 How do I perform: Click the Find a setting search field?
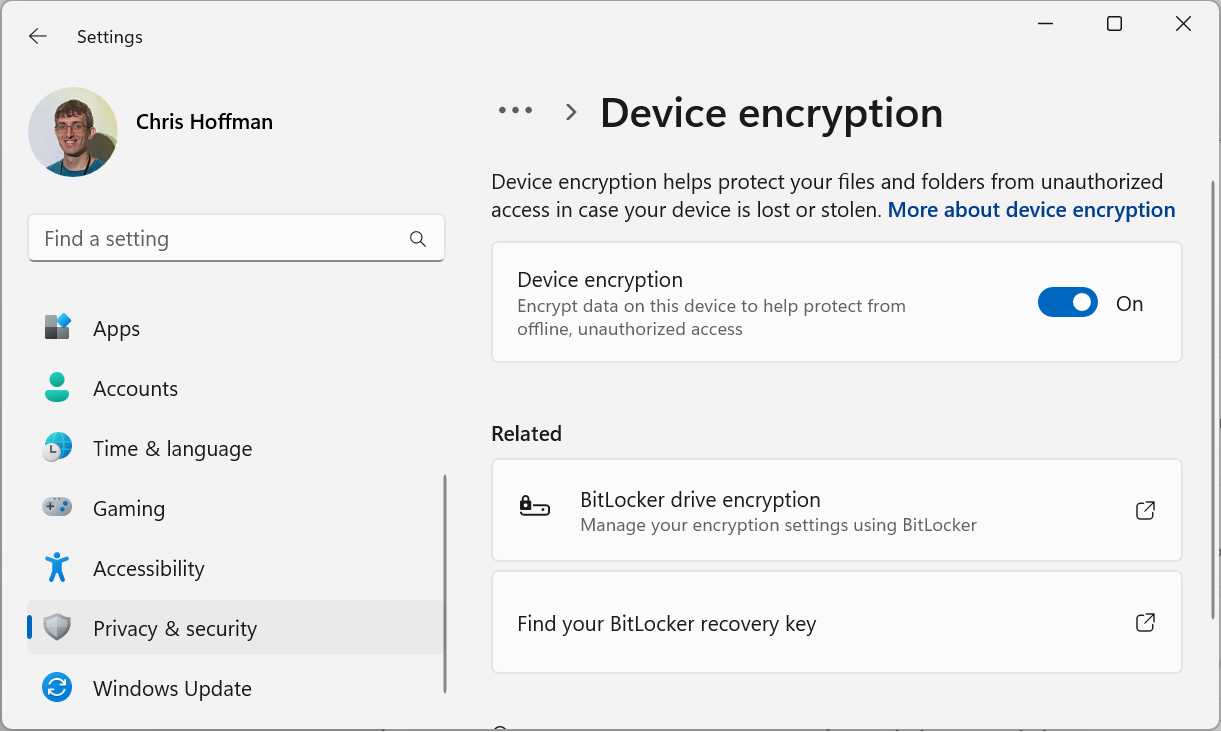click(200, 238)
